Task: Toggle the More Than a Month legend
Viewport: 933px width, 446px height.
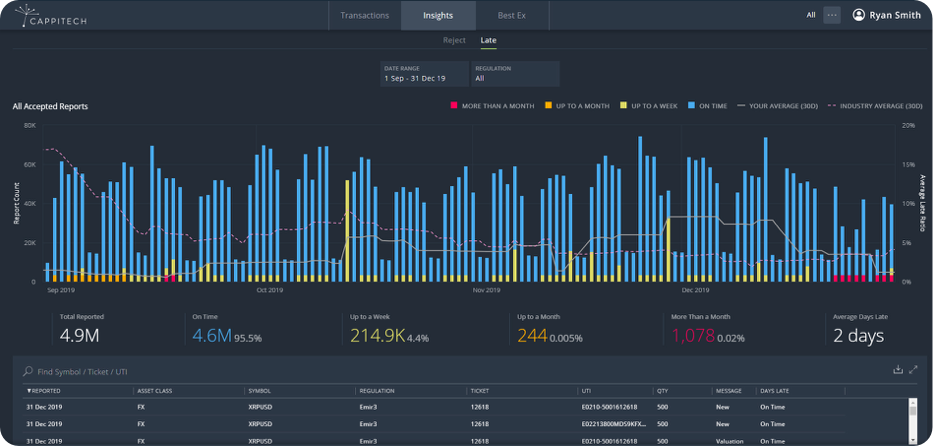Action: pos(491,106)
